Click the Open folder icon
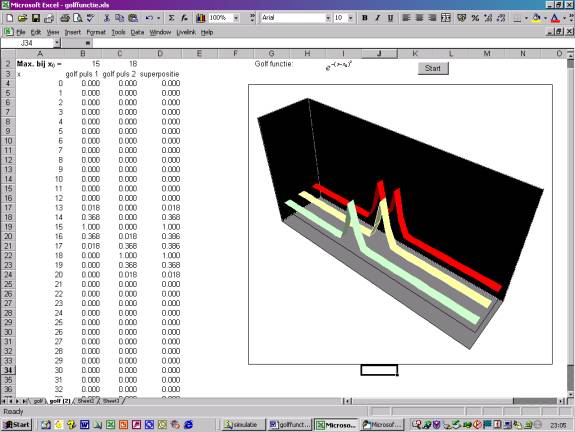This screenshot has width=575, height=432. [22, 18]
